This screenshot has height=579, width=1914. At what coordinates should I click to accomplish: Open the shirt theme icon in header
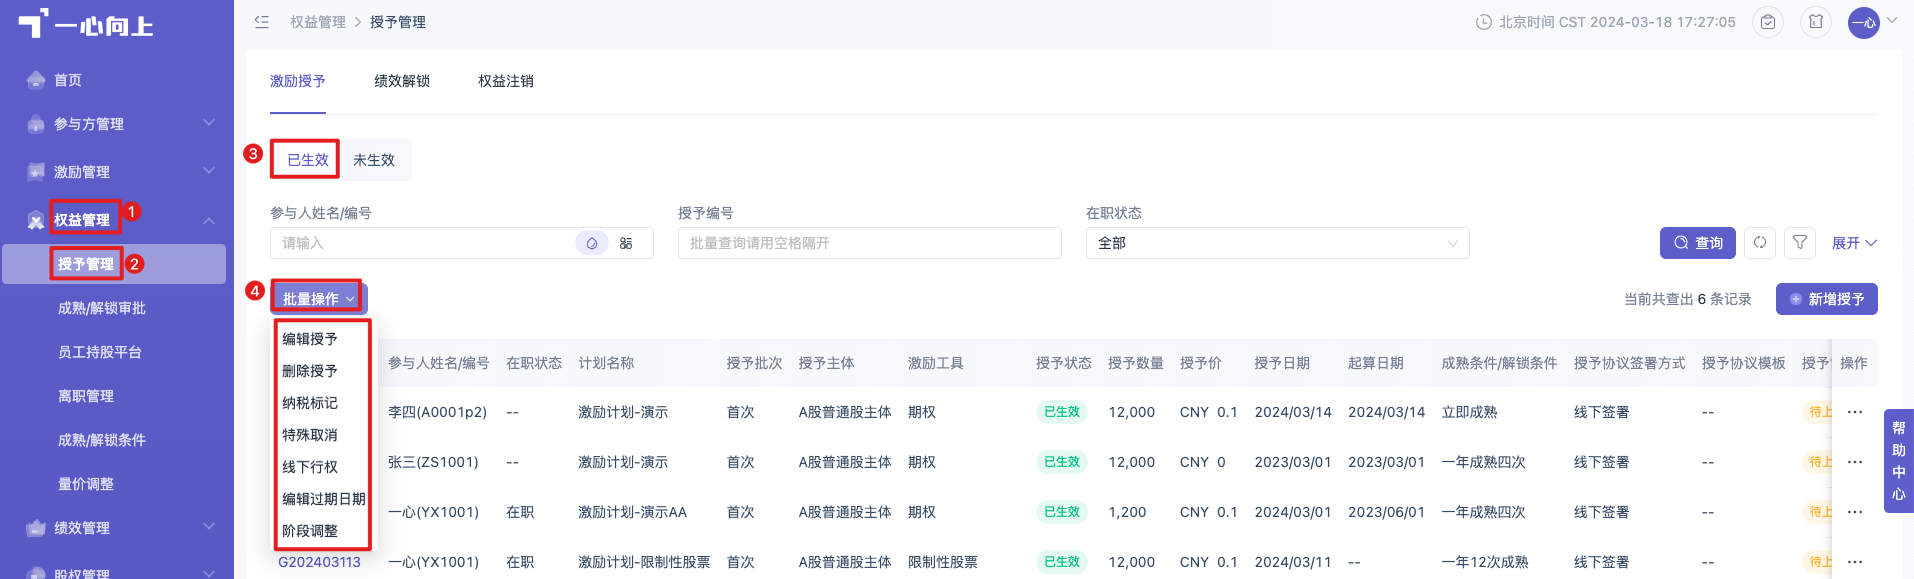tap(1816, 22)
